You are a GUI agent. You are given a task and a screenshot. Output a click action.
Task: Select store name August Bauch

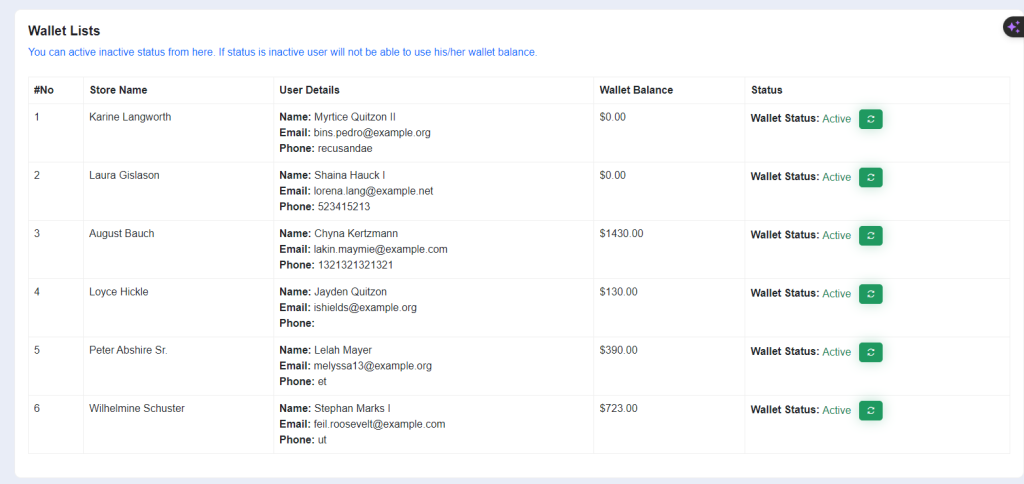coord(121,233)
